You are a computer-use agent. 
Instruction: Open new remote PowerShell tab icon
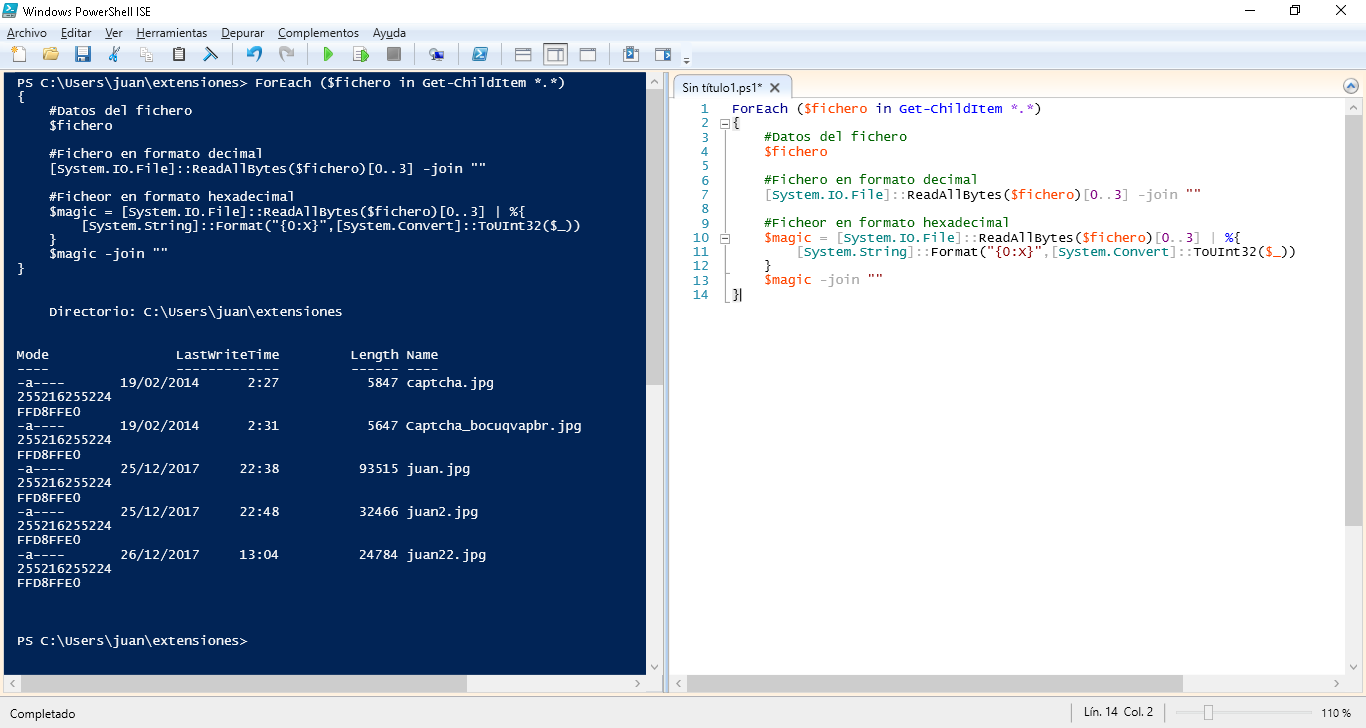click(x=436, y=54)
